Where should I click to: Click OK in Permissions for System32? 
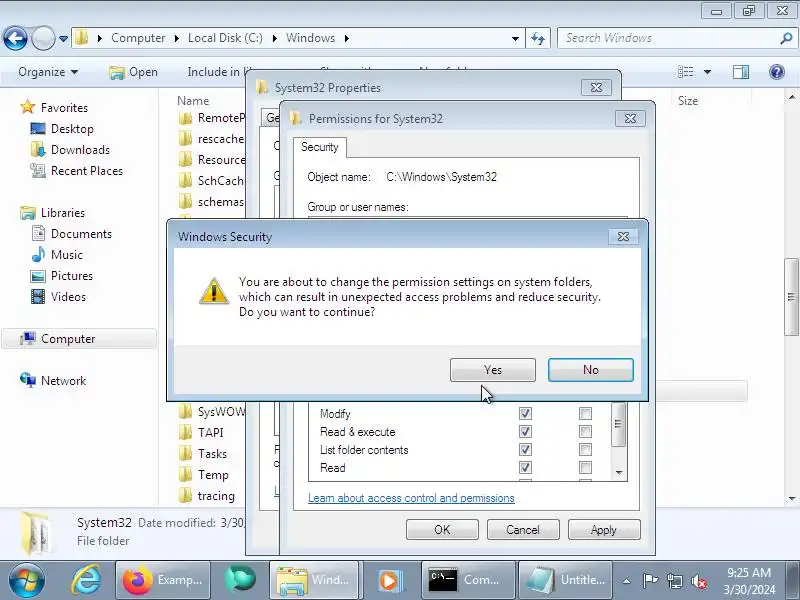tap(442, 530)
